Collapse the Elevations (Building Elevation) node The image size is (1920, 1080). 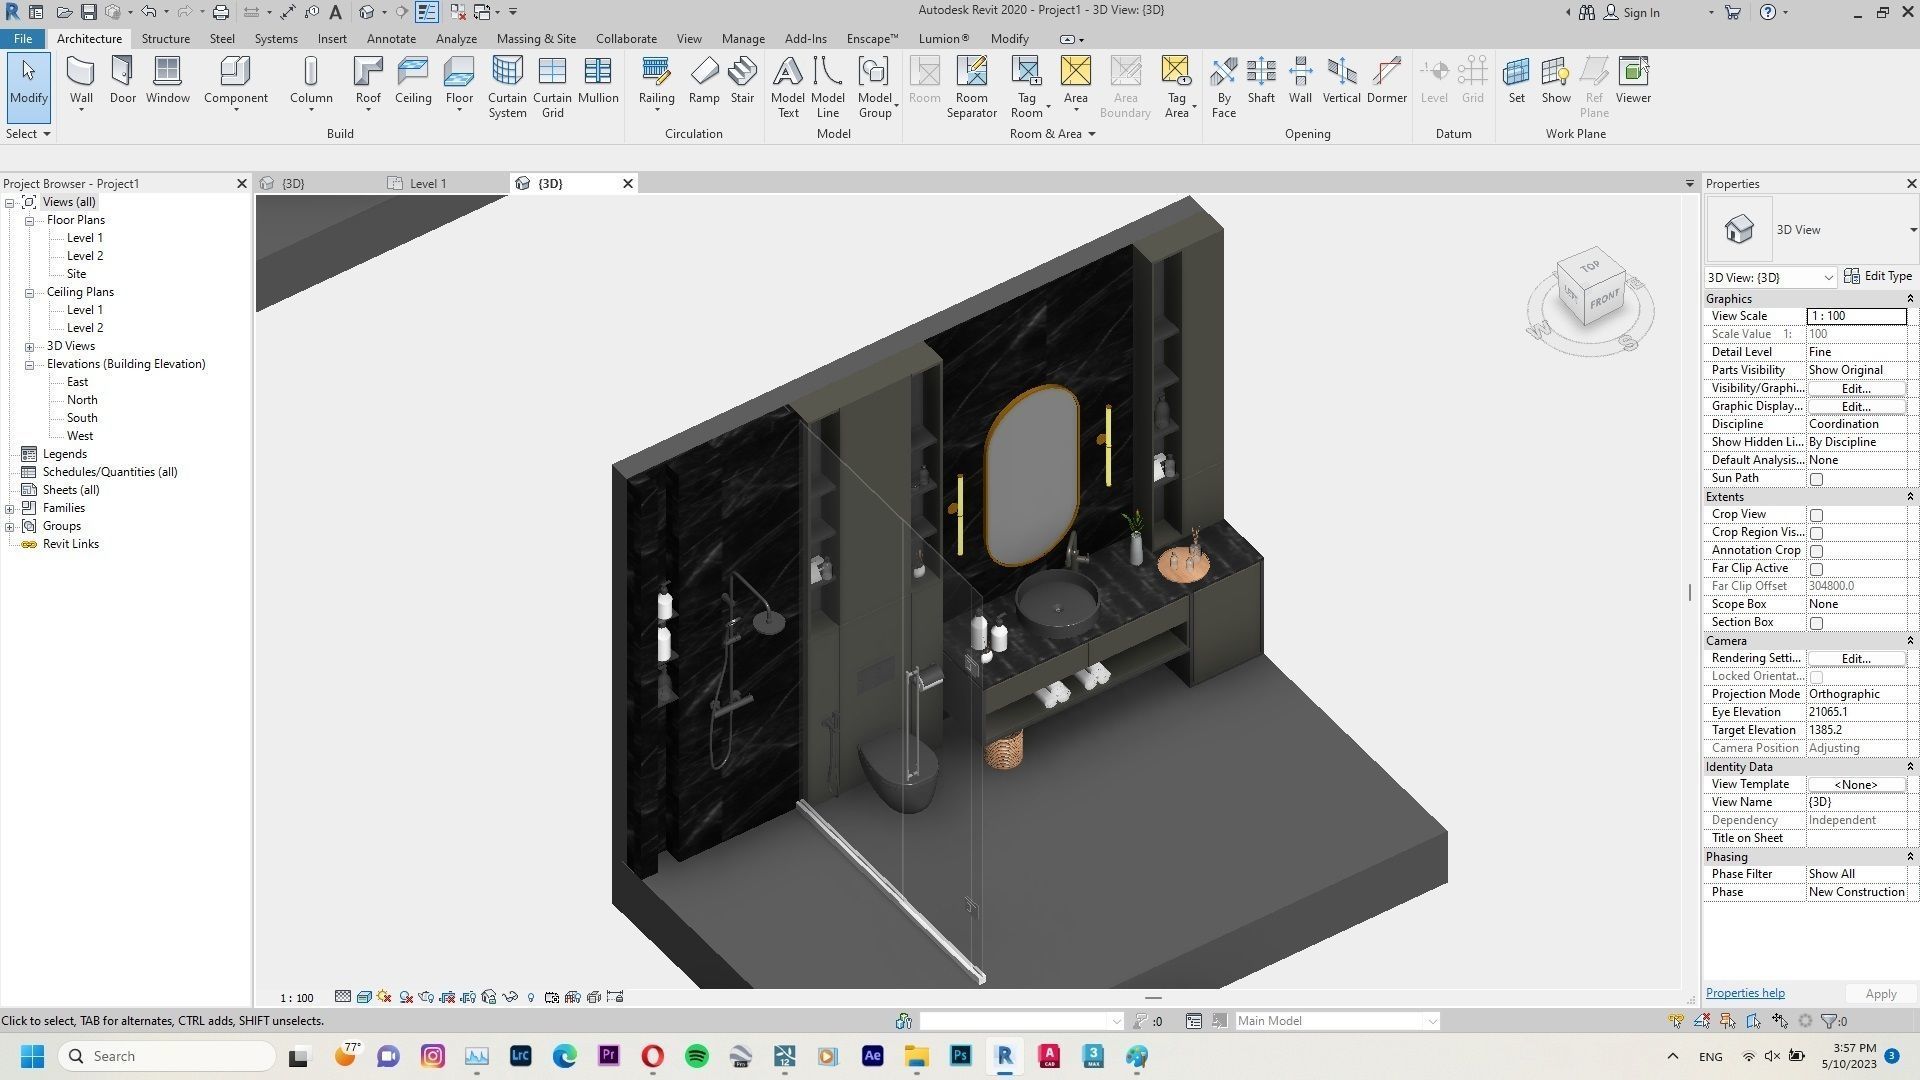point(30,364)
